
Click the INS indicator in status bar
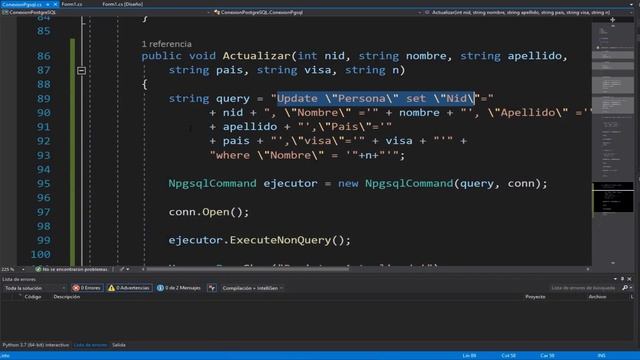(601, 356)
